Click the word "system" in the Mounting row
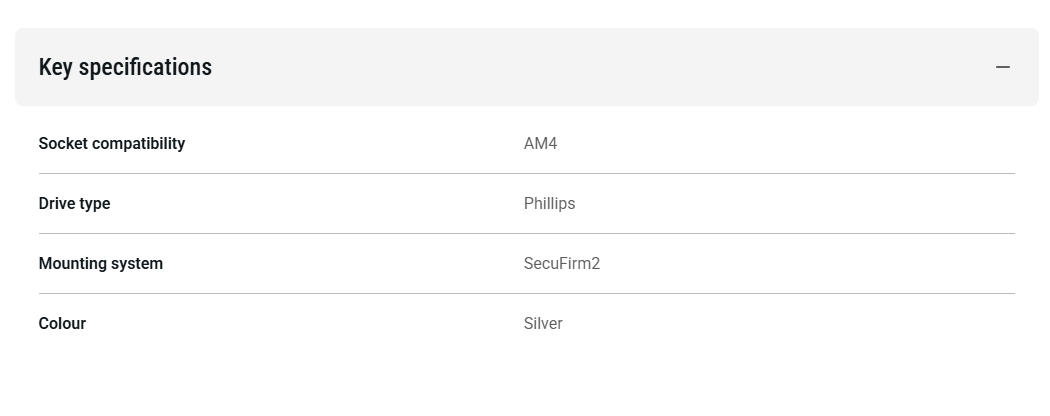 pyautogui.click(x=138, y=263)
